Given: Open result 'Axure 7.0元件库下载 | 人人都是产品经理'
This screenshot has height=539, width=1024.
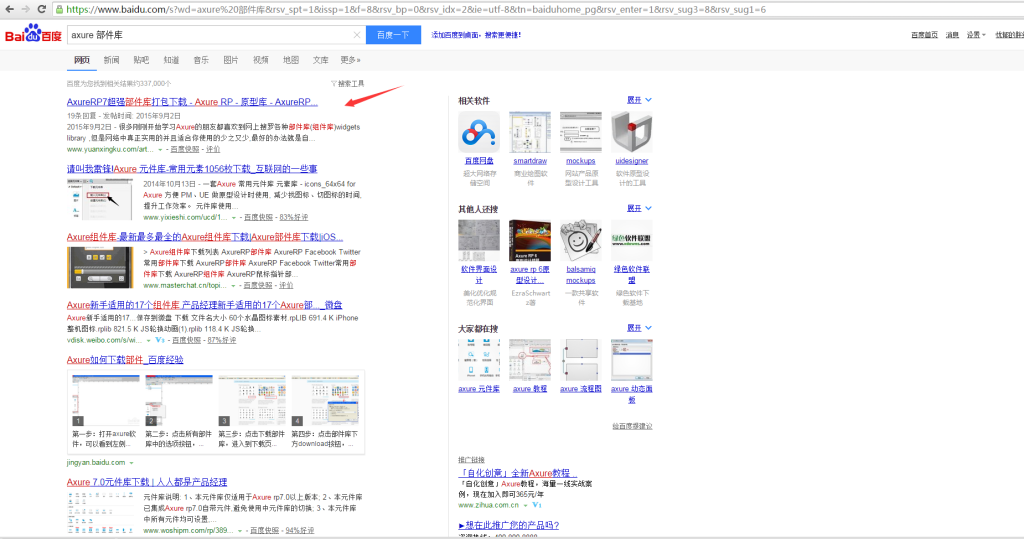Looking at the screenshot, I should [x=147, y=482].
